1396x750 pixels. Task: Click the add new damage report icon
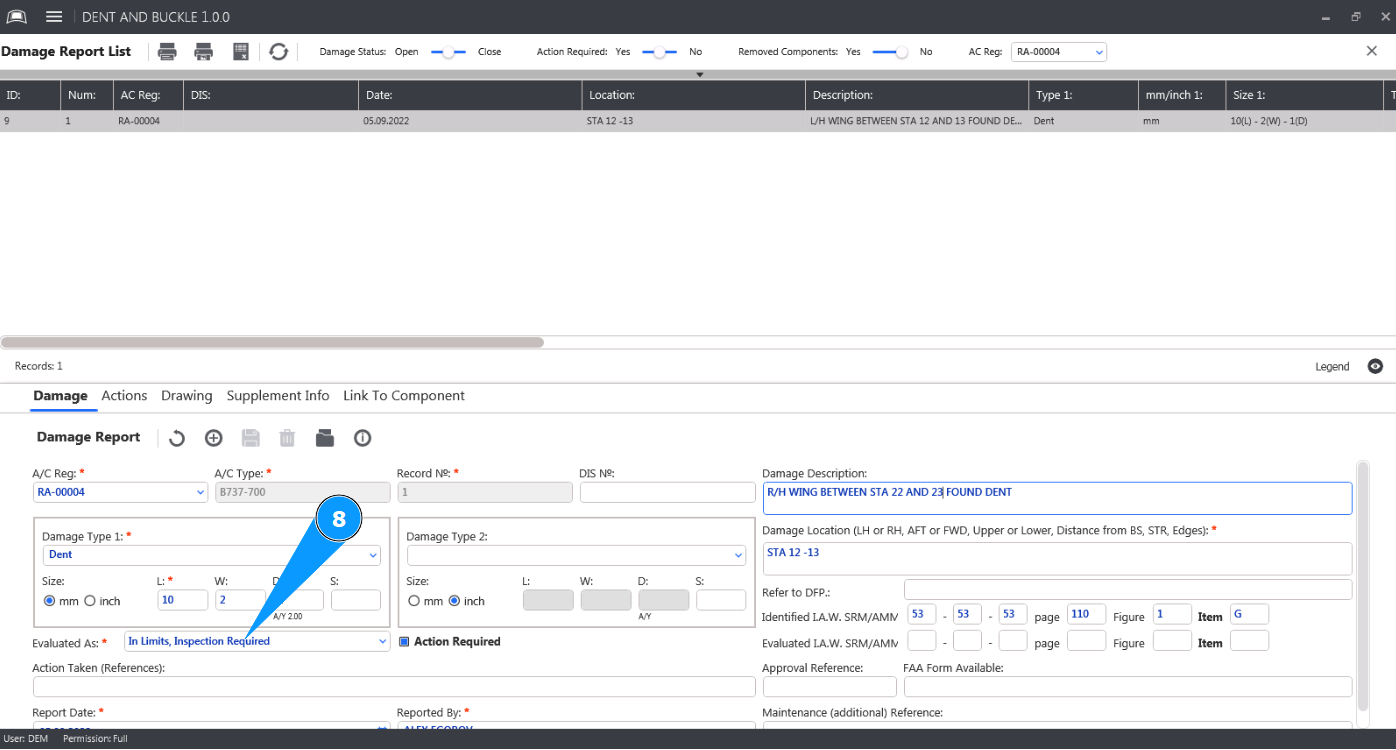213,438
